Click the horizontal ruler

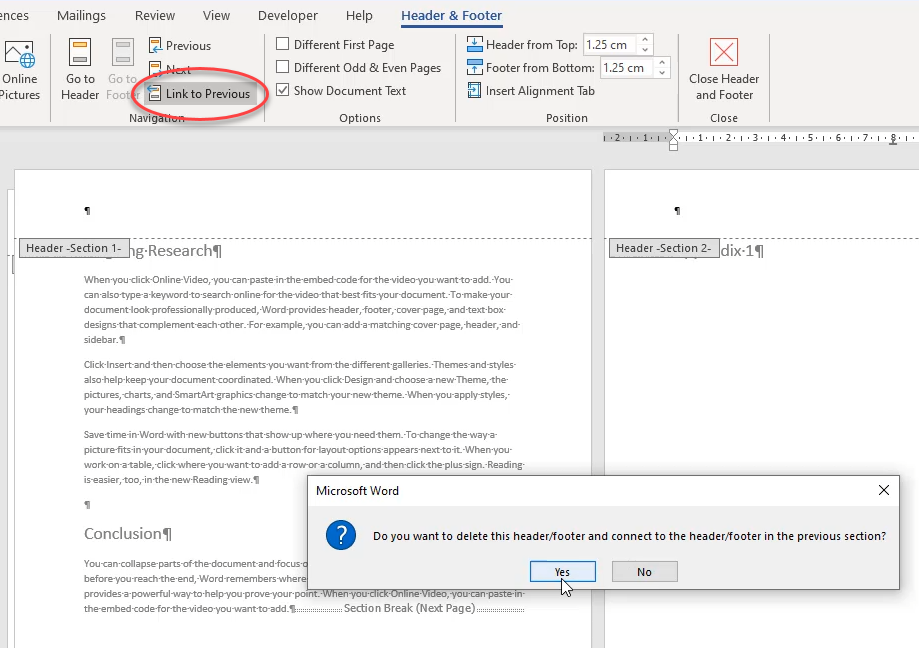(761, 138)
